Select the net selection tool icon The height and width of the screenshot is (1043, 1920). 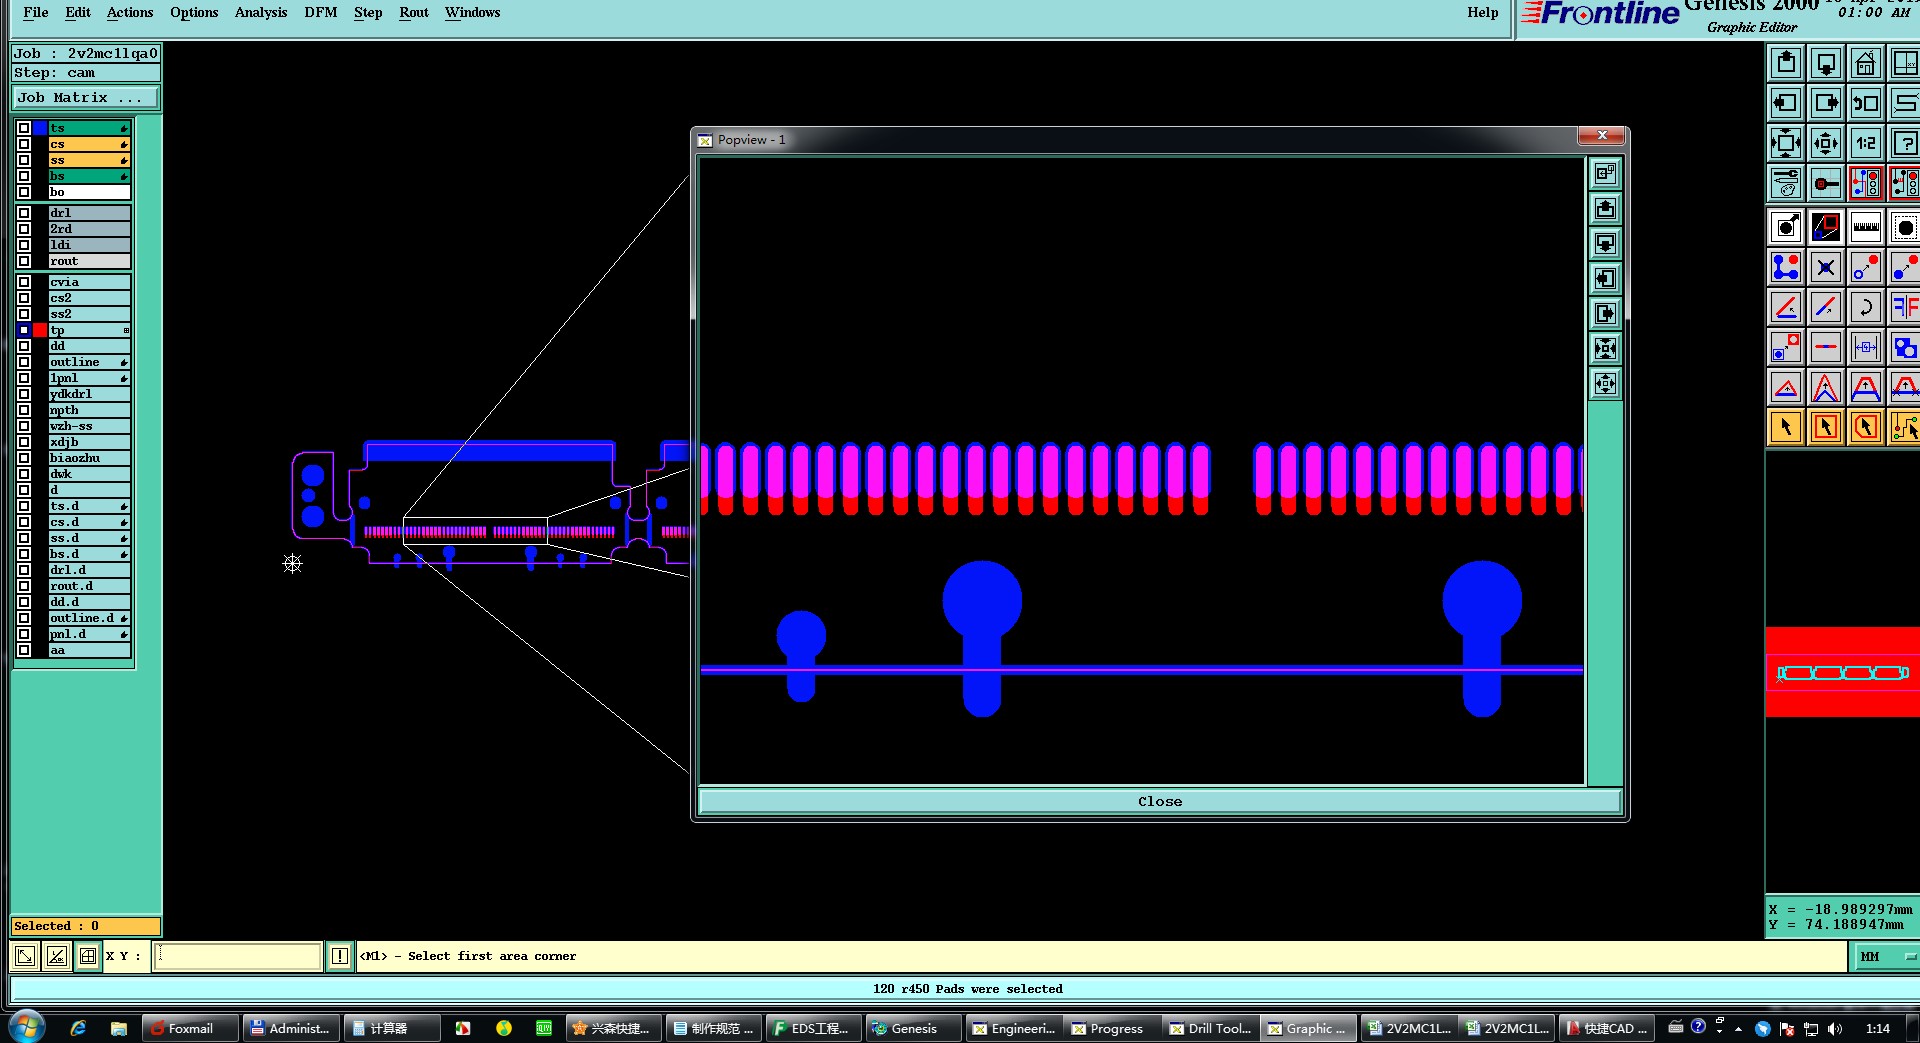[1904, 427]
